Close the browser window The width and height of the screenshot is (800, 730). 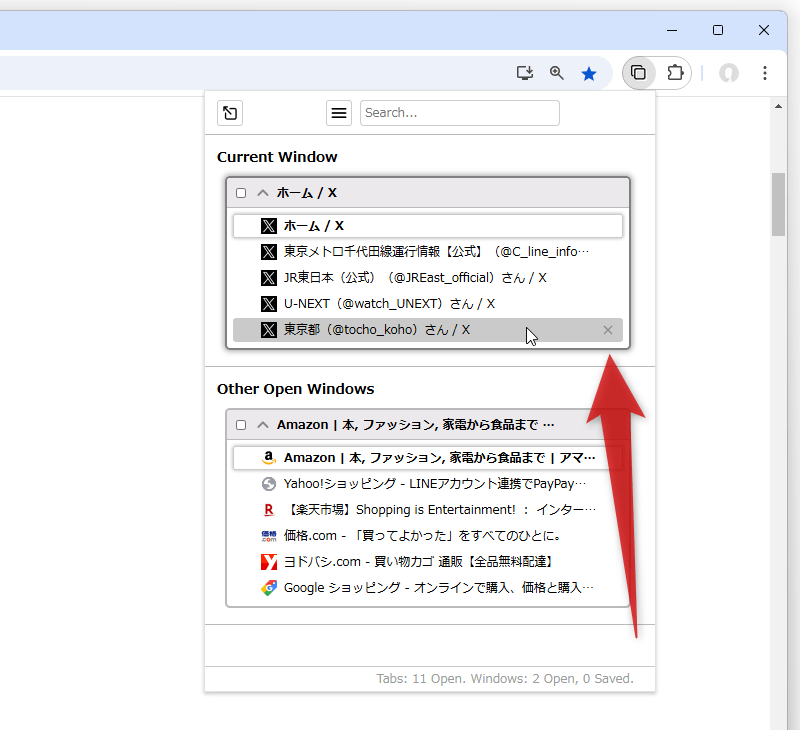point(764,30)
